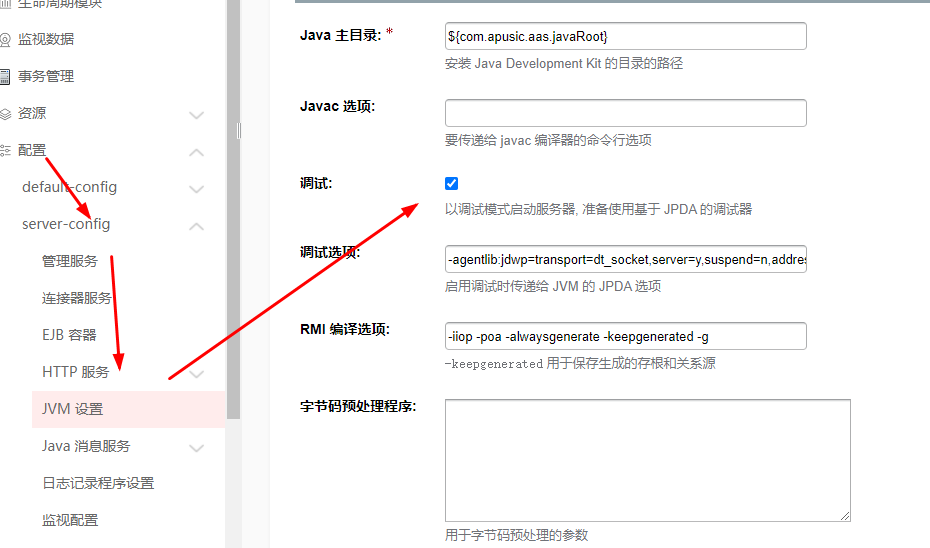This screenshot has height=548, width=930.
Task: Expand the Java 消息服务 chevron
Action: click(x=196, y=448)
